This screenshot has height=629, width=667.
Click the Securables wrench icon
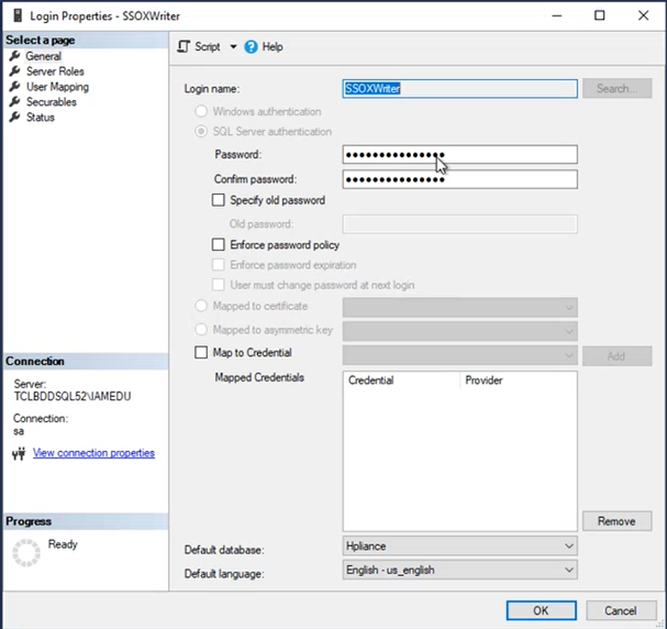15,102
